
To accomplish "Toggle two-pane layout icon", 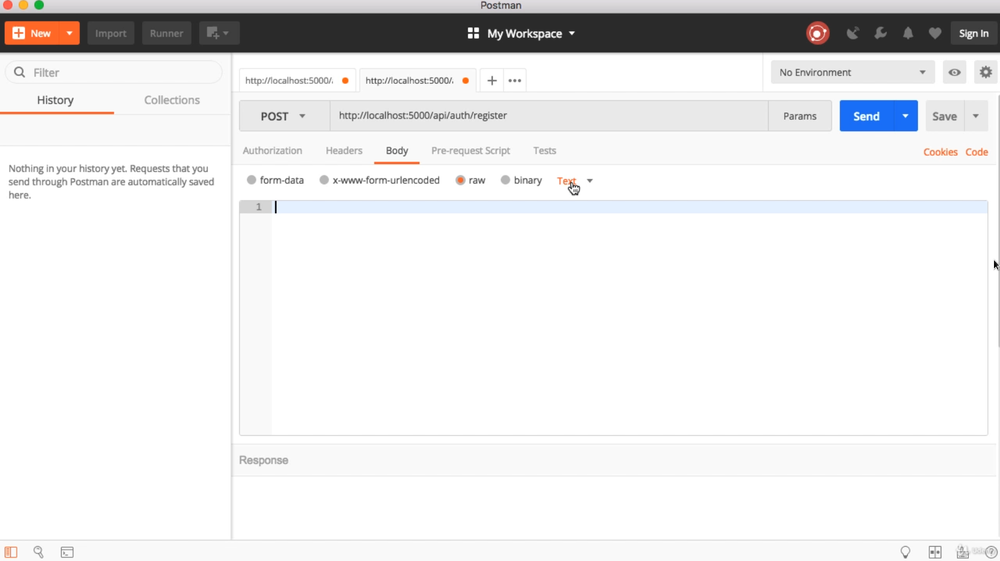I will [x=935, y=552].
